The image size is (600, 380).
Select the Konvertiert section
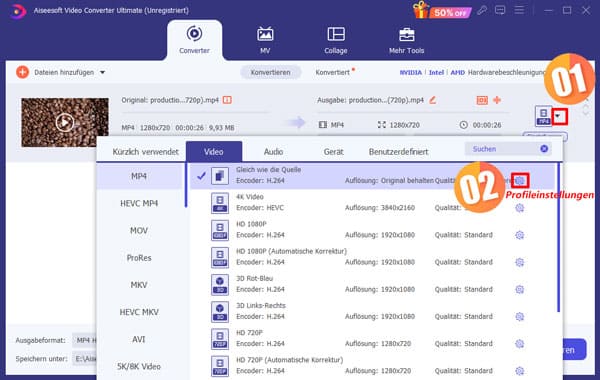(333, 72)
